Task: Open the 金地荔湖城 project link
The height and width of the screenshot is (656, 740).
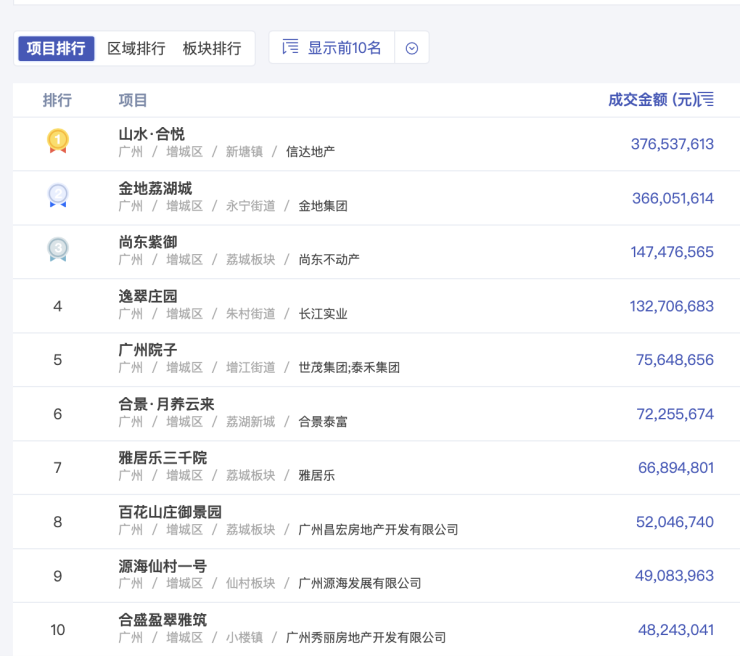Action: [155, 188]
